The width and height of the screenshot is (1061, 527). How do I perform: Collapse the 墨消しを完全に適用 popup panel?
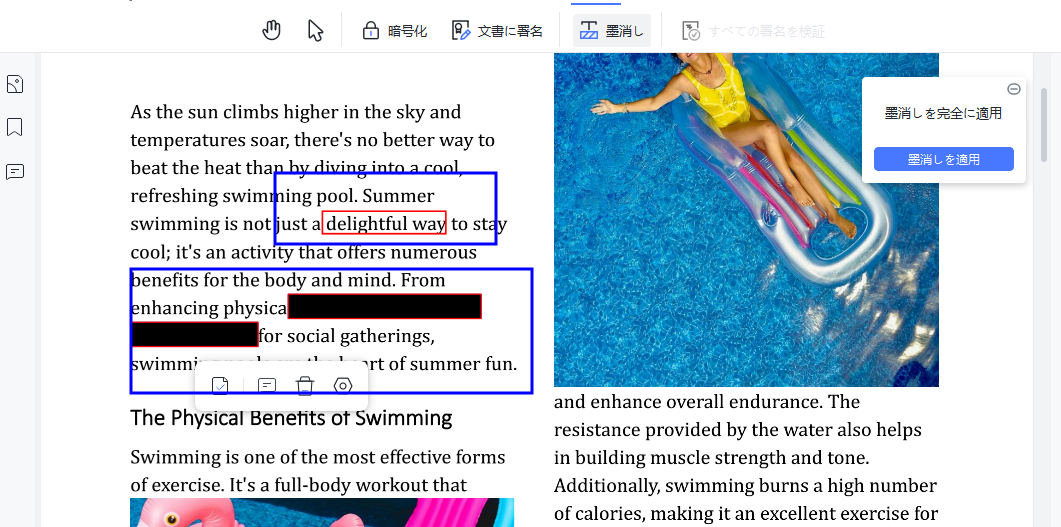1013,89
